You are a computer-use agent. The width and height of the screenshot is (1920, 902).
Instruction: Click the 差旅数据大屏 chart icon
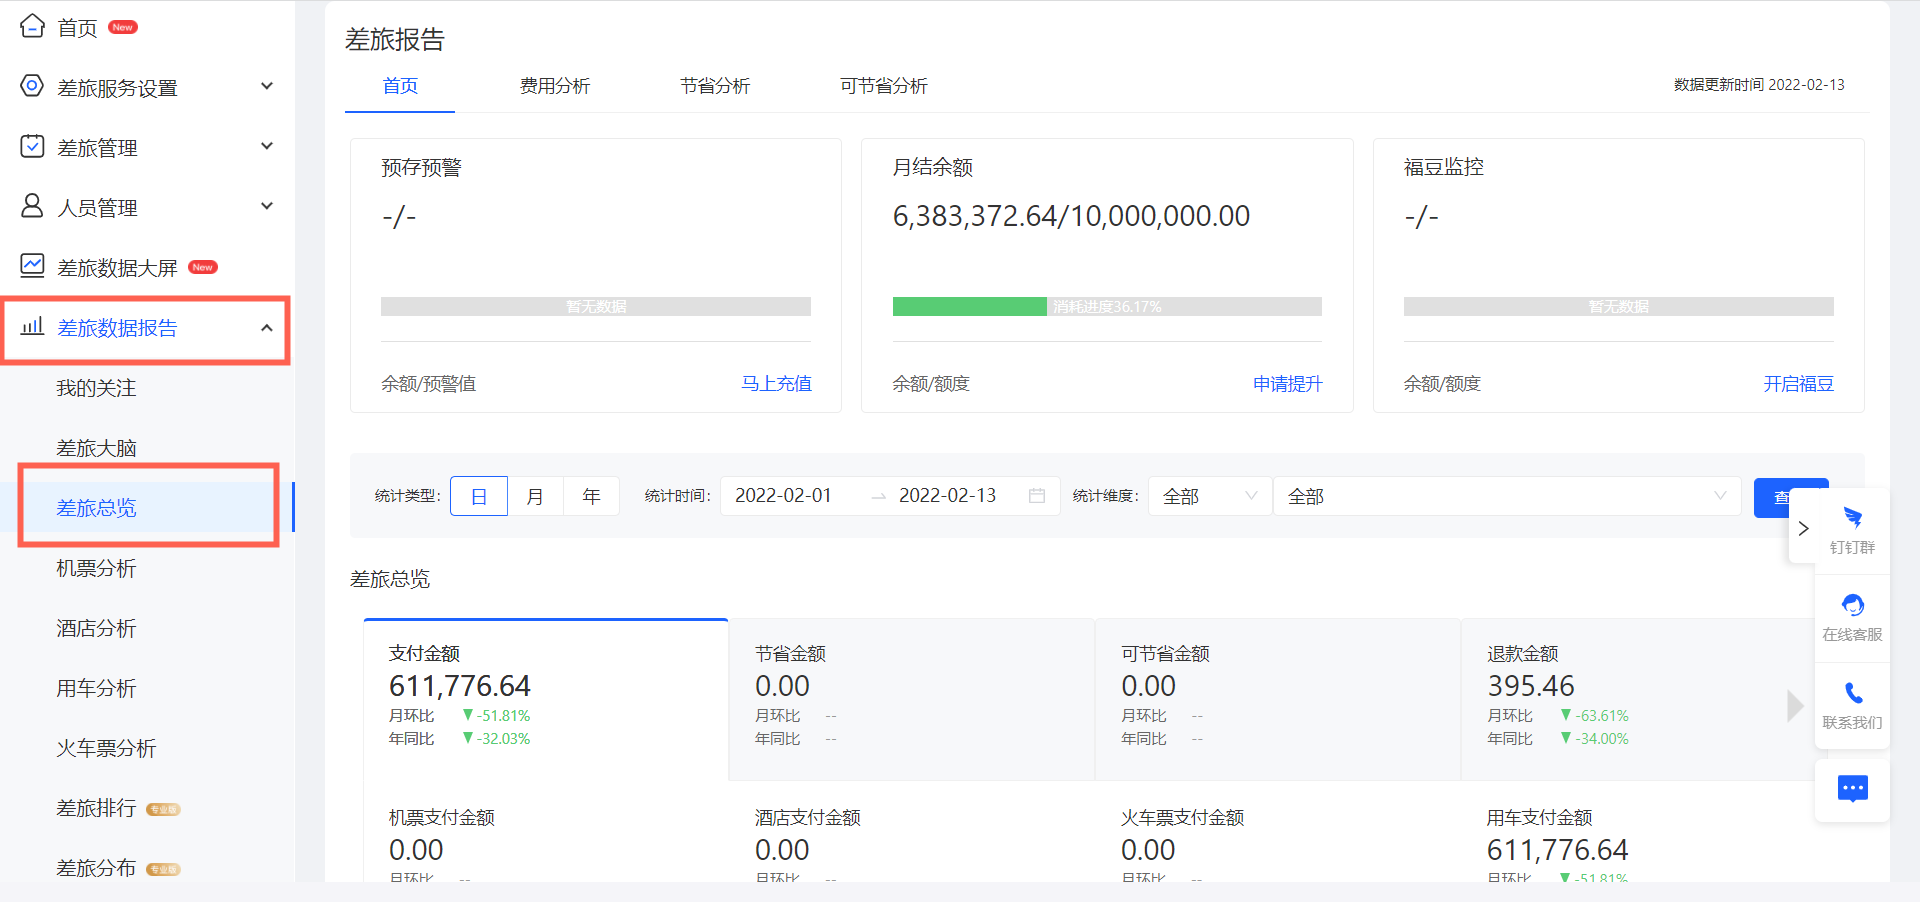pos(32,266)
